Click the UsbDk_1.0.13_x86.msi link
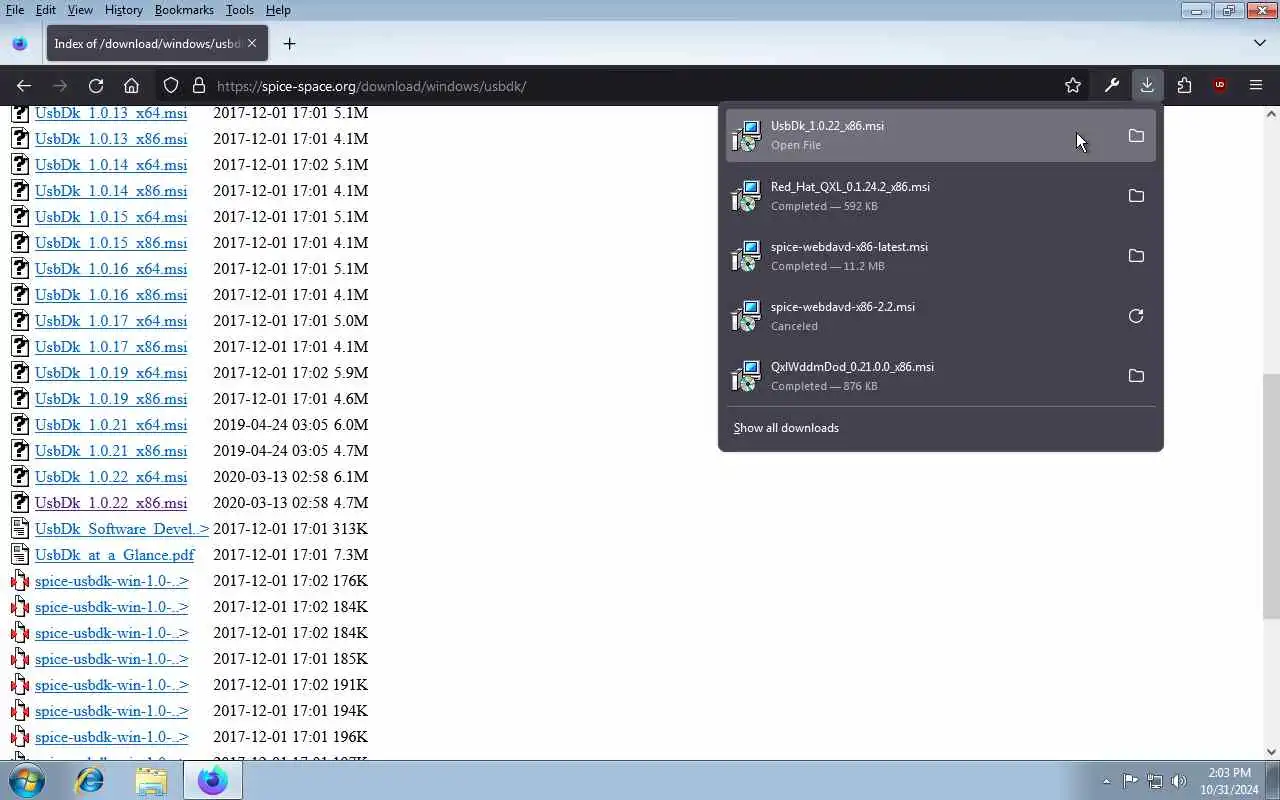Image resolution: width=1280 pixels, height=800 pixels. click(111, 139)
